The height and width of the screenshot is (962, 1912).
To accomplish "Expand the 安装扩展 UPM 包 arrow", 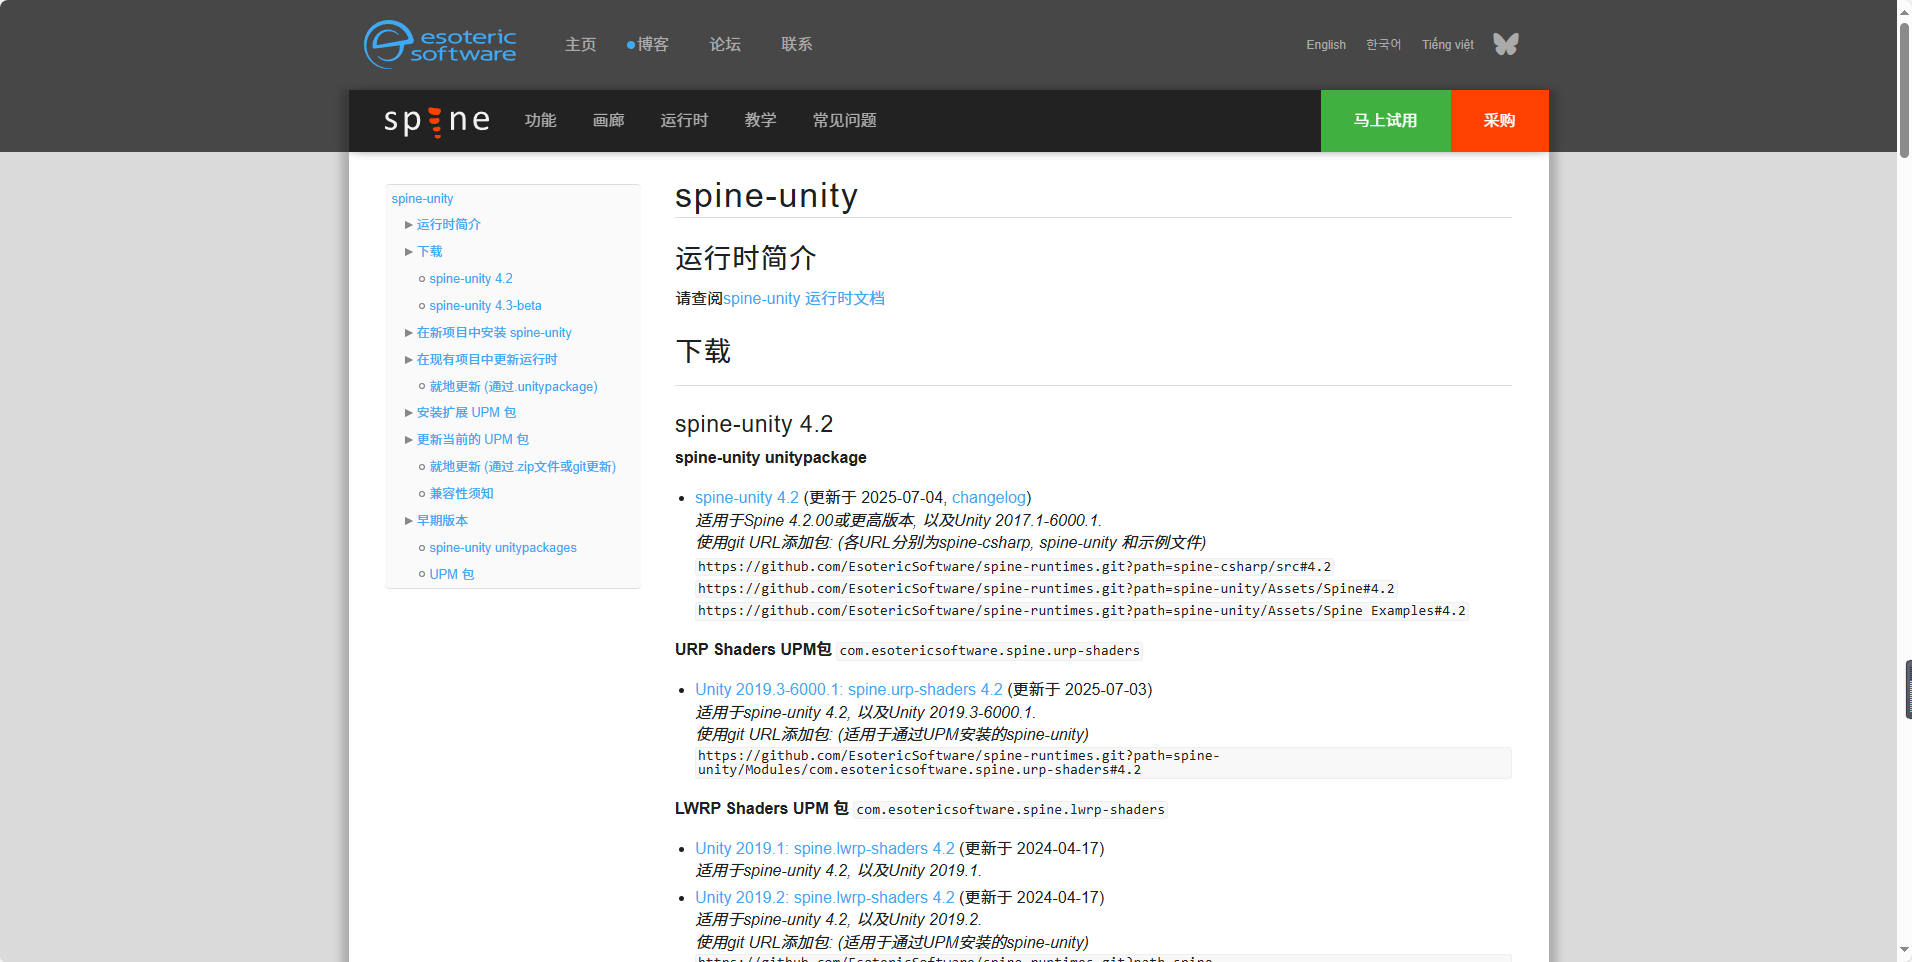I will [409, 413].
